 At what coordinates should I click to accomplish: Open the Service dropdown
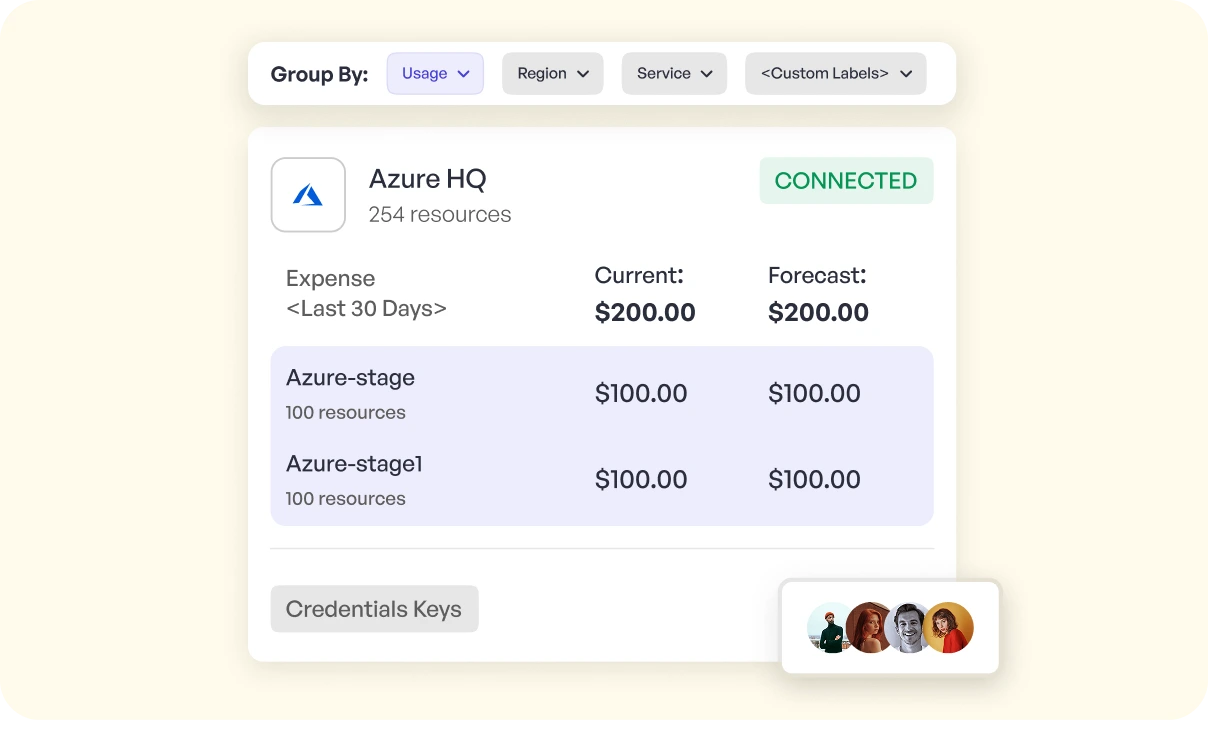(x=674, y=73)
